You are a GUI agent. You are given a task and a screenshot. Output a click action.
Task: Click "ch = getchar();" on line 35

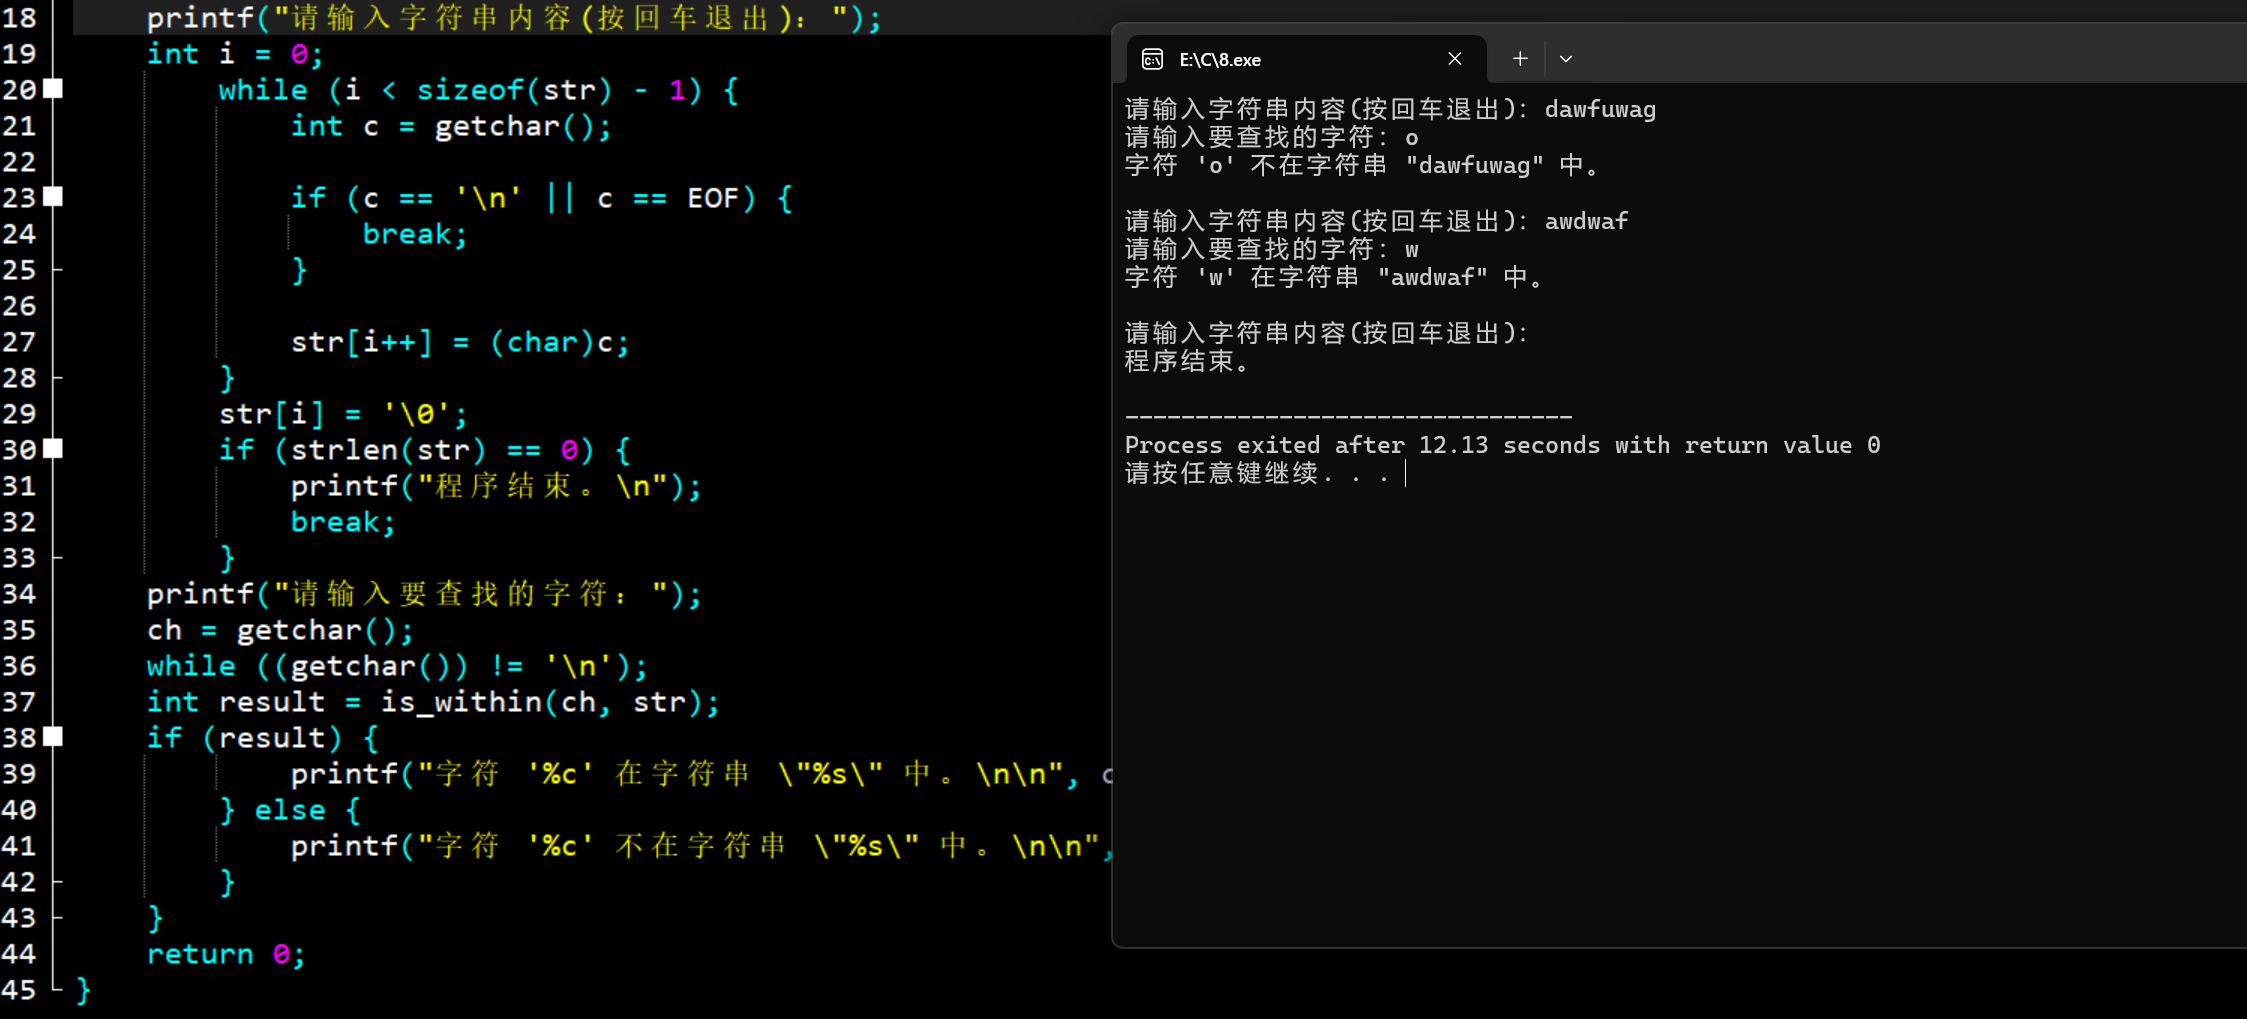(x=280, y=630)
